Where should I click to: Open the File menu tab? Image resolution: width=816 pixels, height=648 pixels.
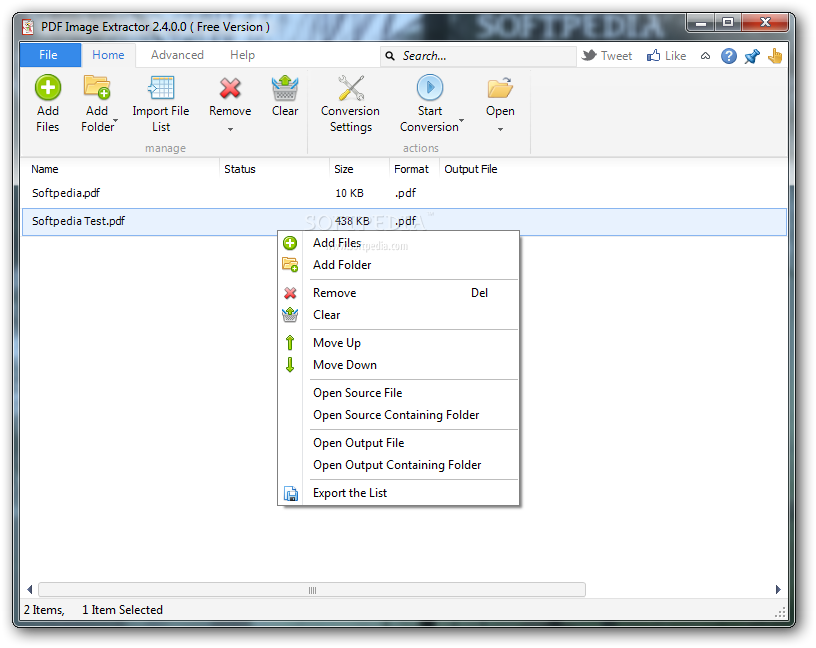50,55
